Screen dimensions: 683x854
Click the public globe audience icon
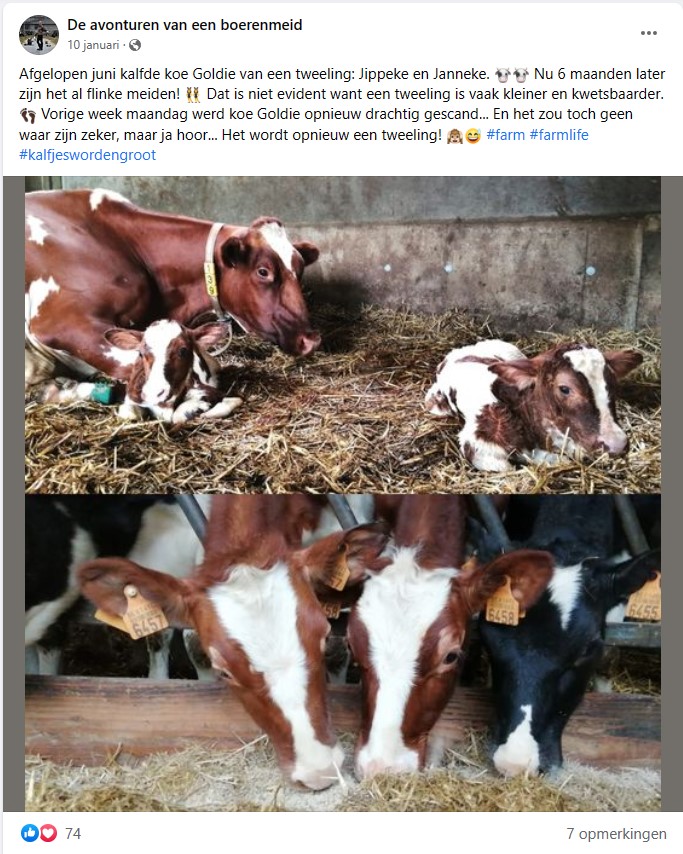click(135, 45)
